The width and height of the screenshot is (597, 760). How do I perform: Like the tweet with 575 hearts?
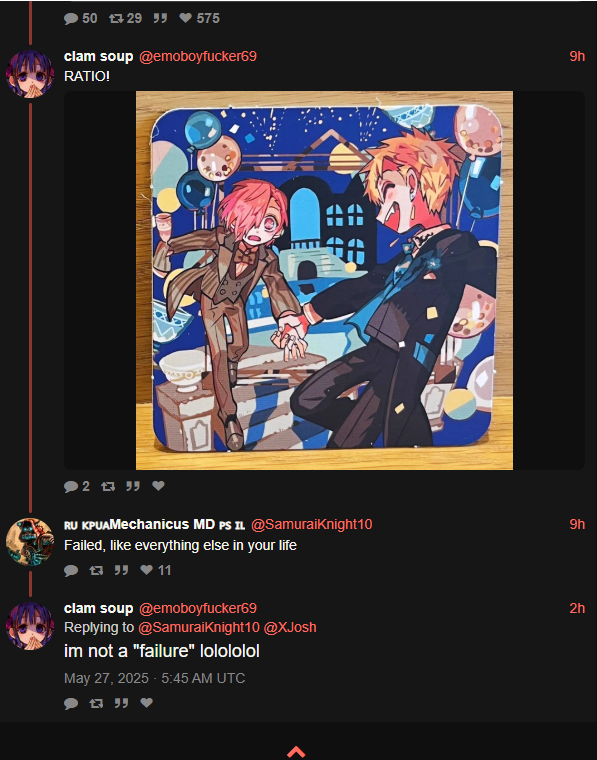pyautogui.click(x=186, y=18)
